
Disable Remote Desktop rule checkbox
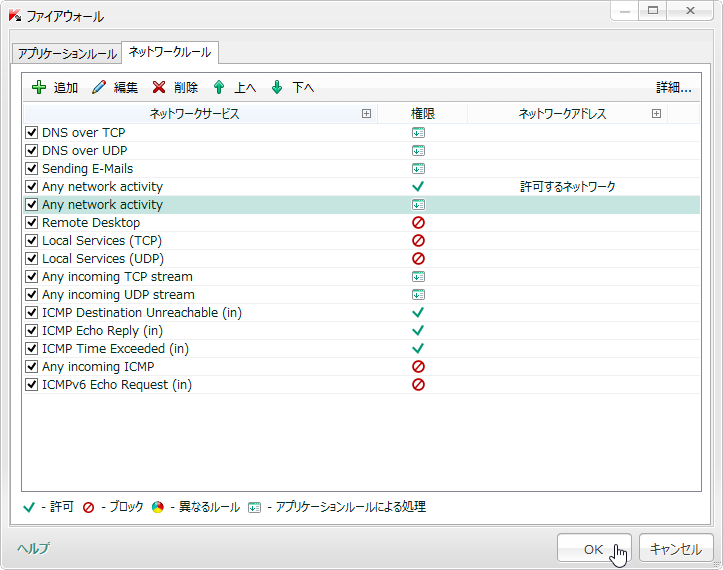[31, 223]
